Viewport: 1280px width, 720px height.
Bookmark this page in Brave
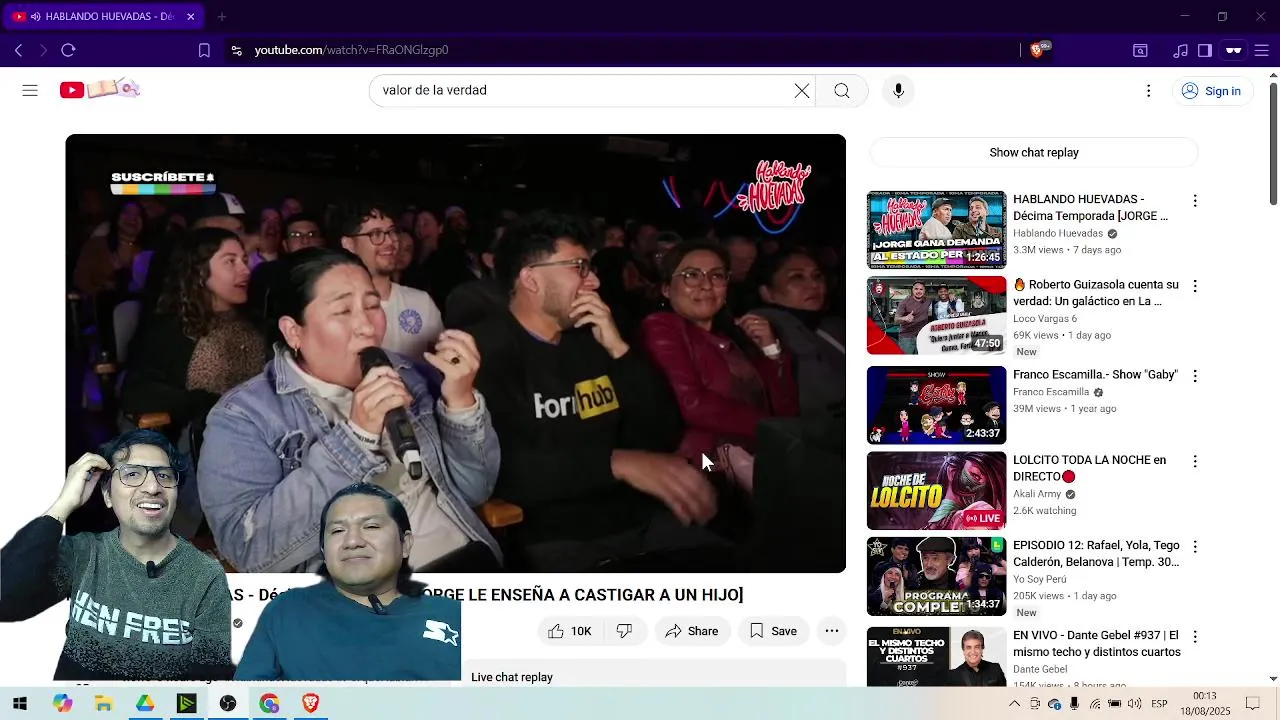[x=204, y=50]
